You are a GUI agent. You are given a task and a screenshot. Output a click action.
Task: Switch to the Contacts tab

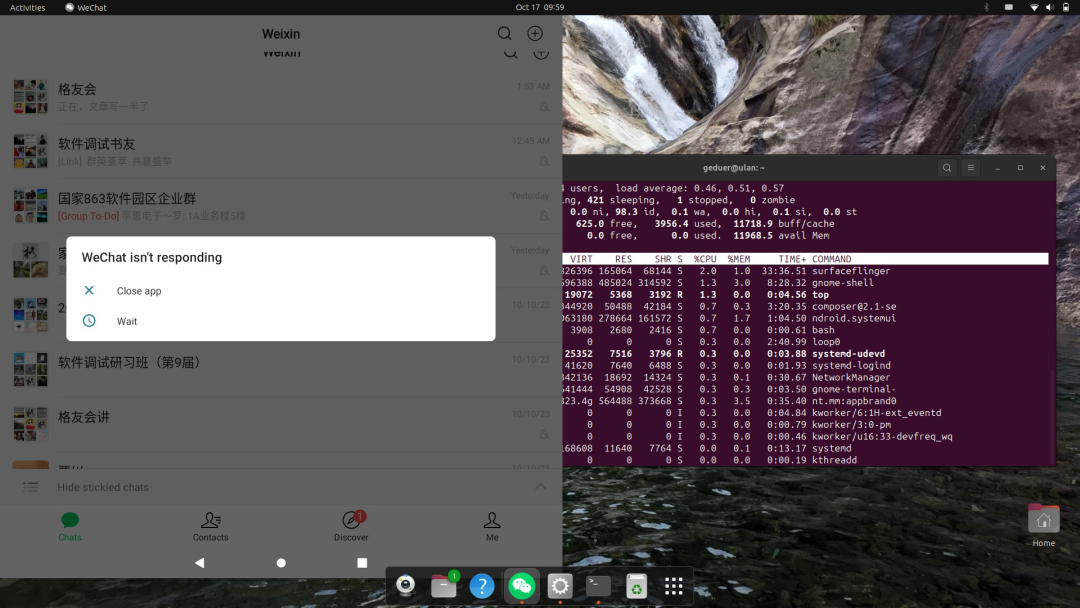tap(210, 527)
